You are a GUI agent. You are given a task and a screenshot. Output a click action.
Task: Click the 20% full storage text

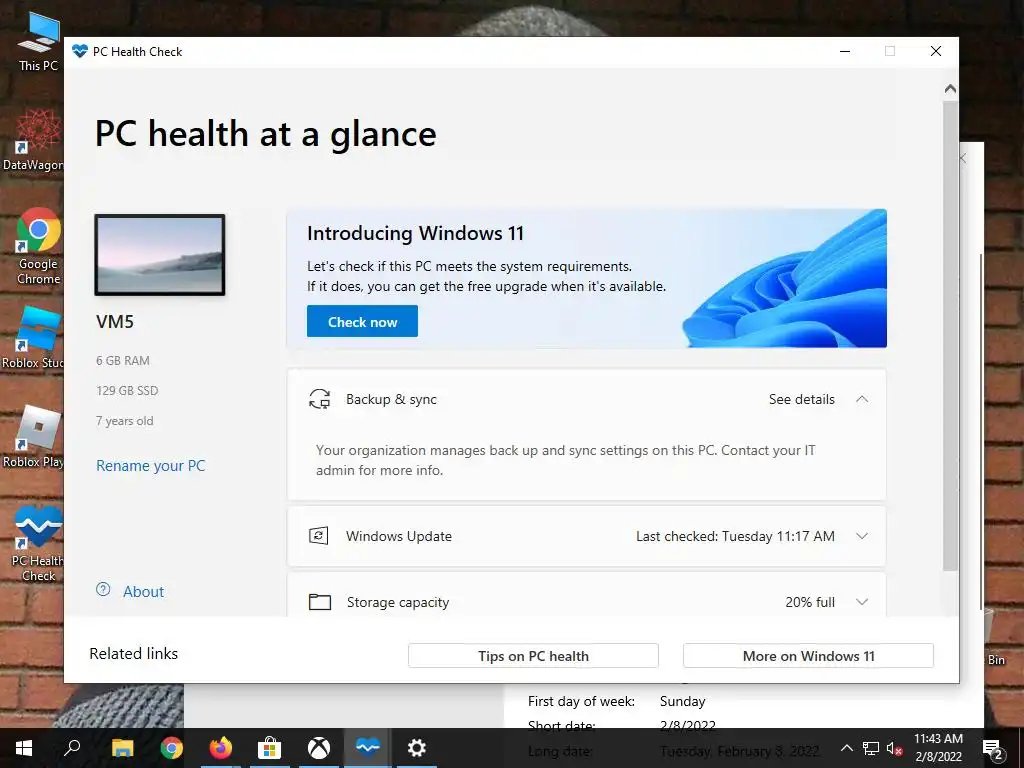810,602
